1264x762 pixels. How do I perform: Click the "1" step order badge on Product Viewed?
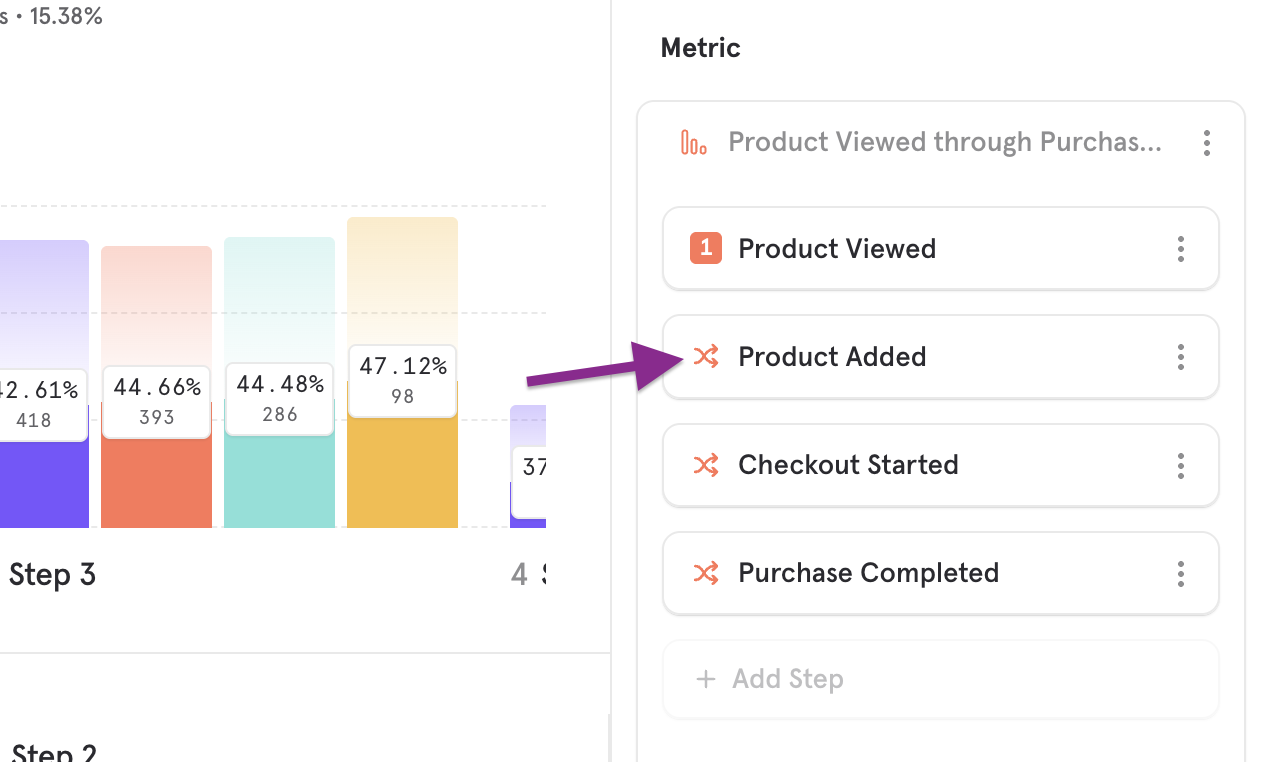tap(706, 248)
